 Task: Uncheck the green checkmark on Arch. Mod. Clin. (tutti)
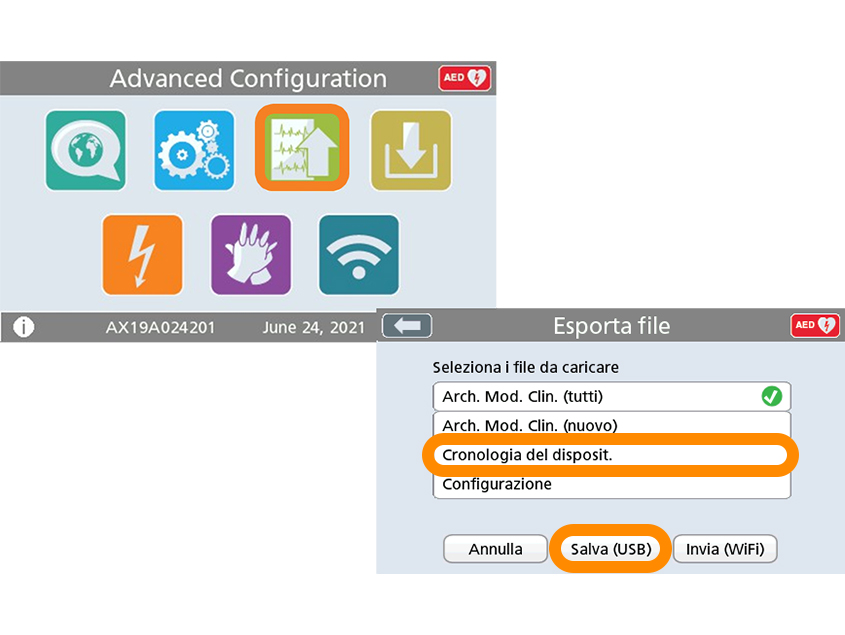771,397
